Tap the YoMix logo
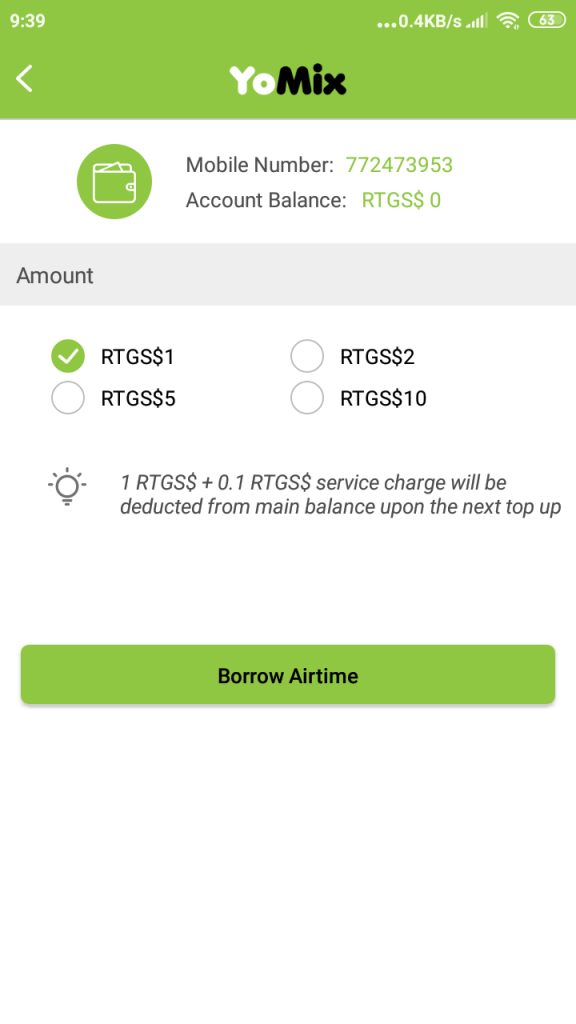 [x=287, y=80]
